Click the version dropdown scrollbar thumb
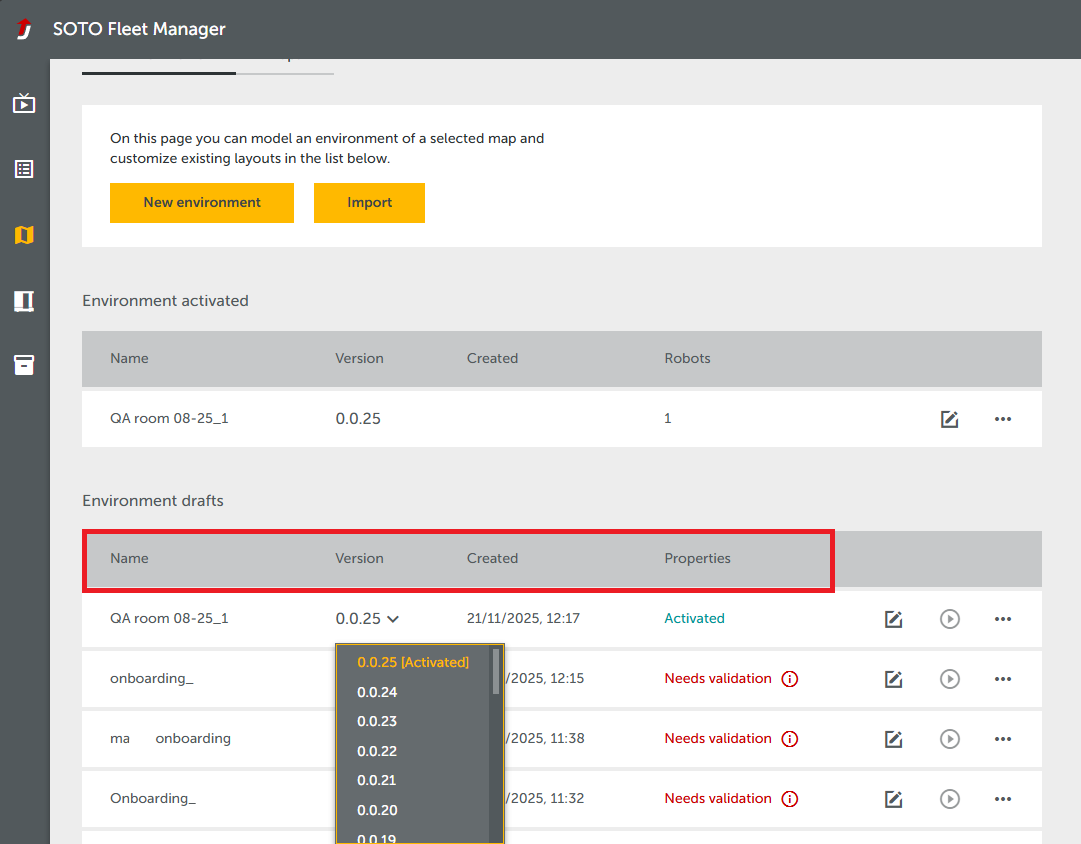Screen dimensions: 1081x844 (x=496, y=671)
